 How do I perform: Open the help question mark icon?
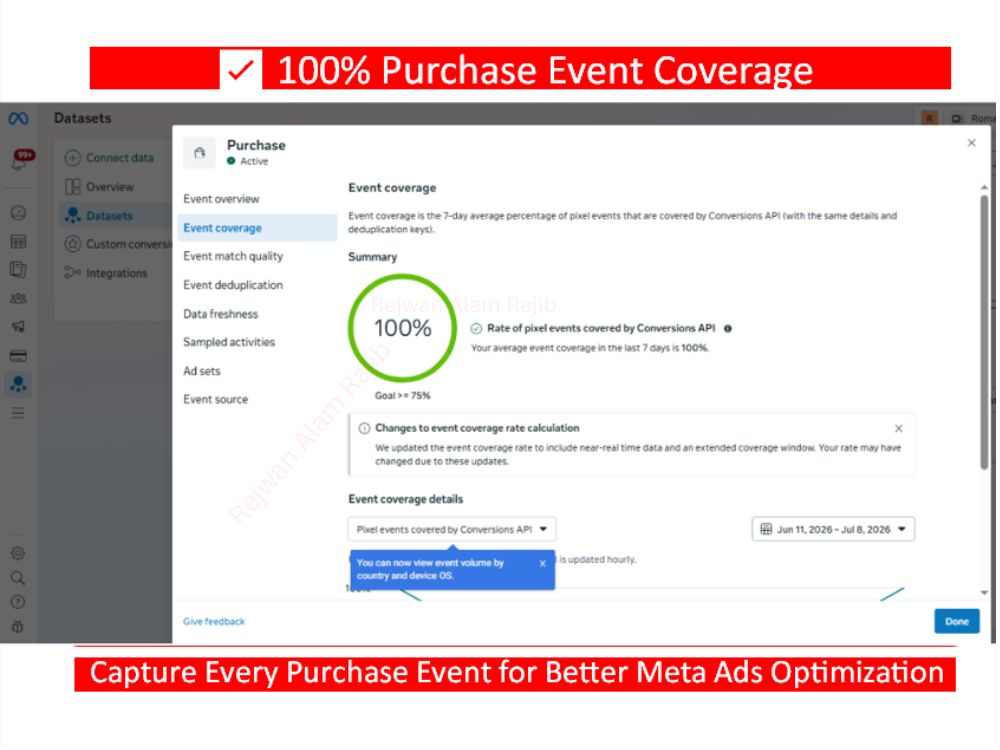(x=18, y=603)
